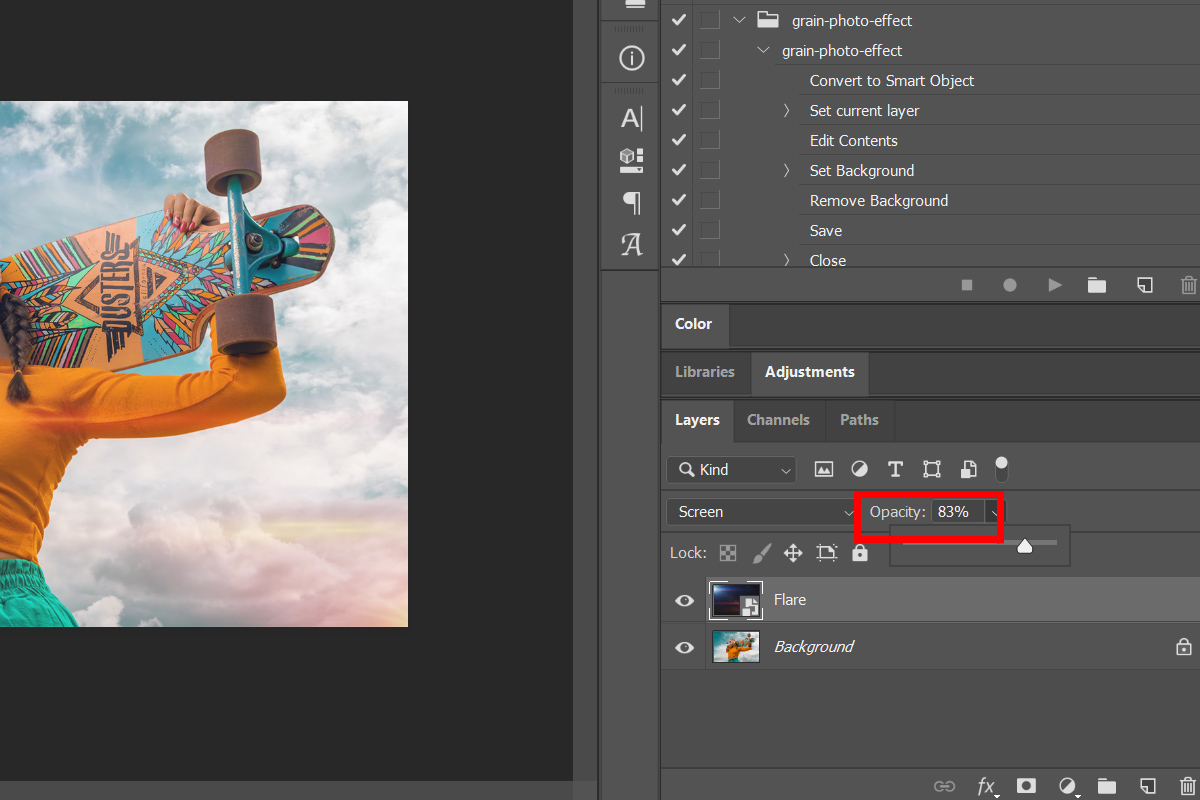Play the selected action
This screenshot has width=1200, height=800.
click(1054, 285)
